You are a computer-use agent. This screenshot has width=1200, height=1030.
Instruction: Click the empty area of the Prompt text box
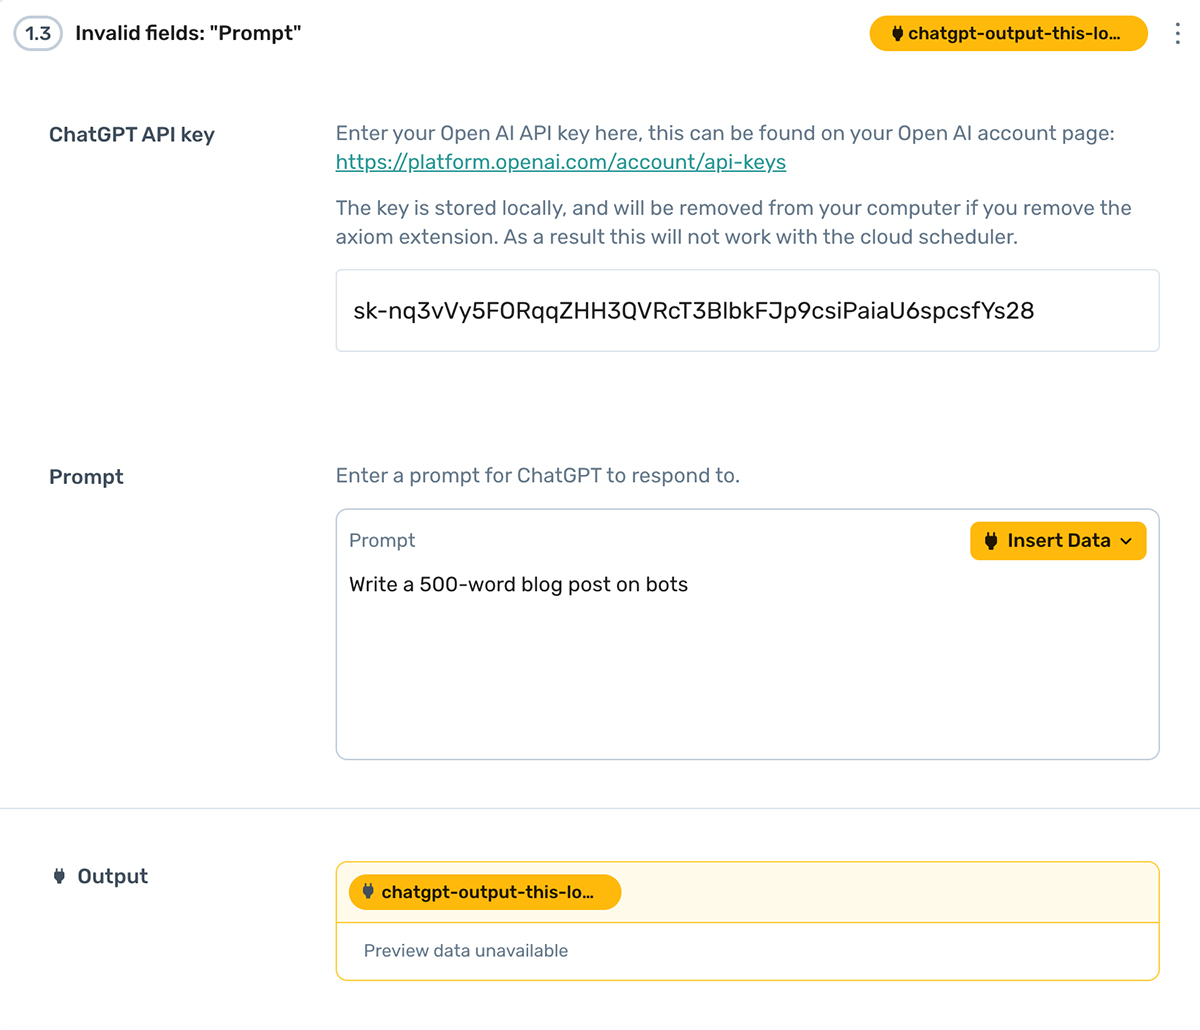pyautogui.click(x=746, y=680)
